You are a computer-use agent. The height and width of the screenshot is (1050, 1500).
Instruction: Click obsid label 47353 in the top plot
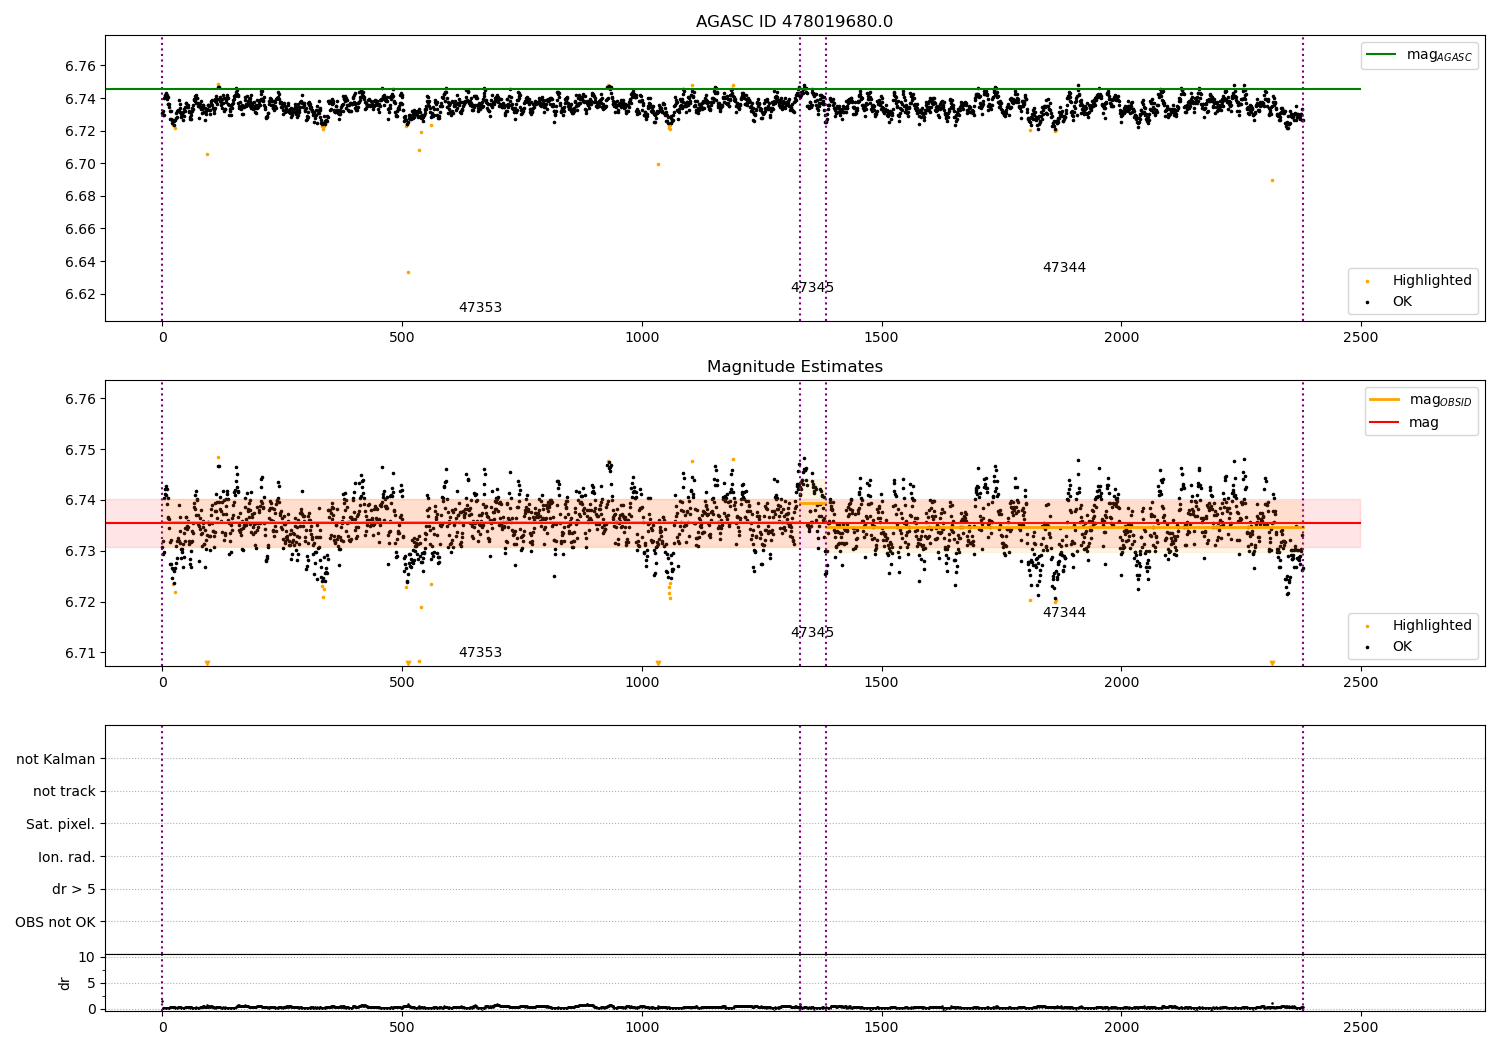[x=480, y=308]
